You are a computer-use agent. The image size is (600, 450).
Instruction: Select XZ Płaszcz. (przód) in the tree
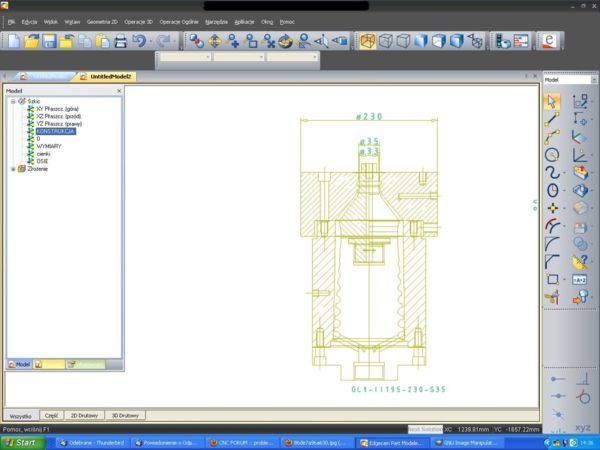pos(59,116)
